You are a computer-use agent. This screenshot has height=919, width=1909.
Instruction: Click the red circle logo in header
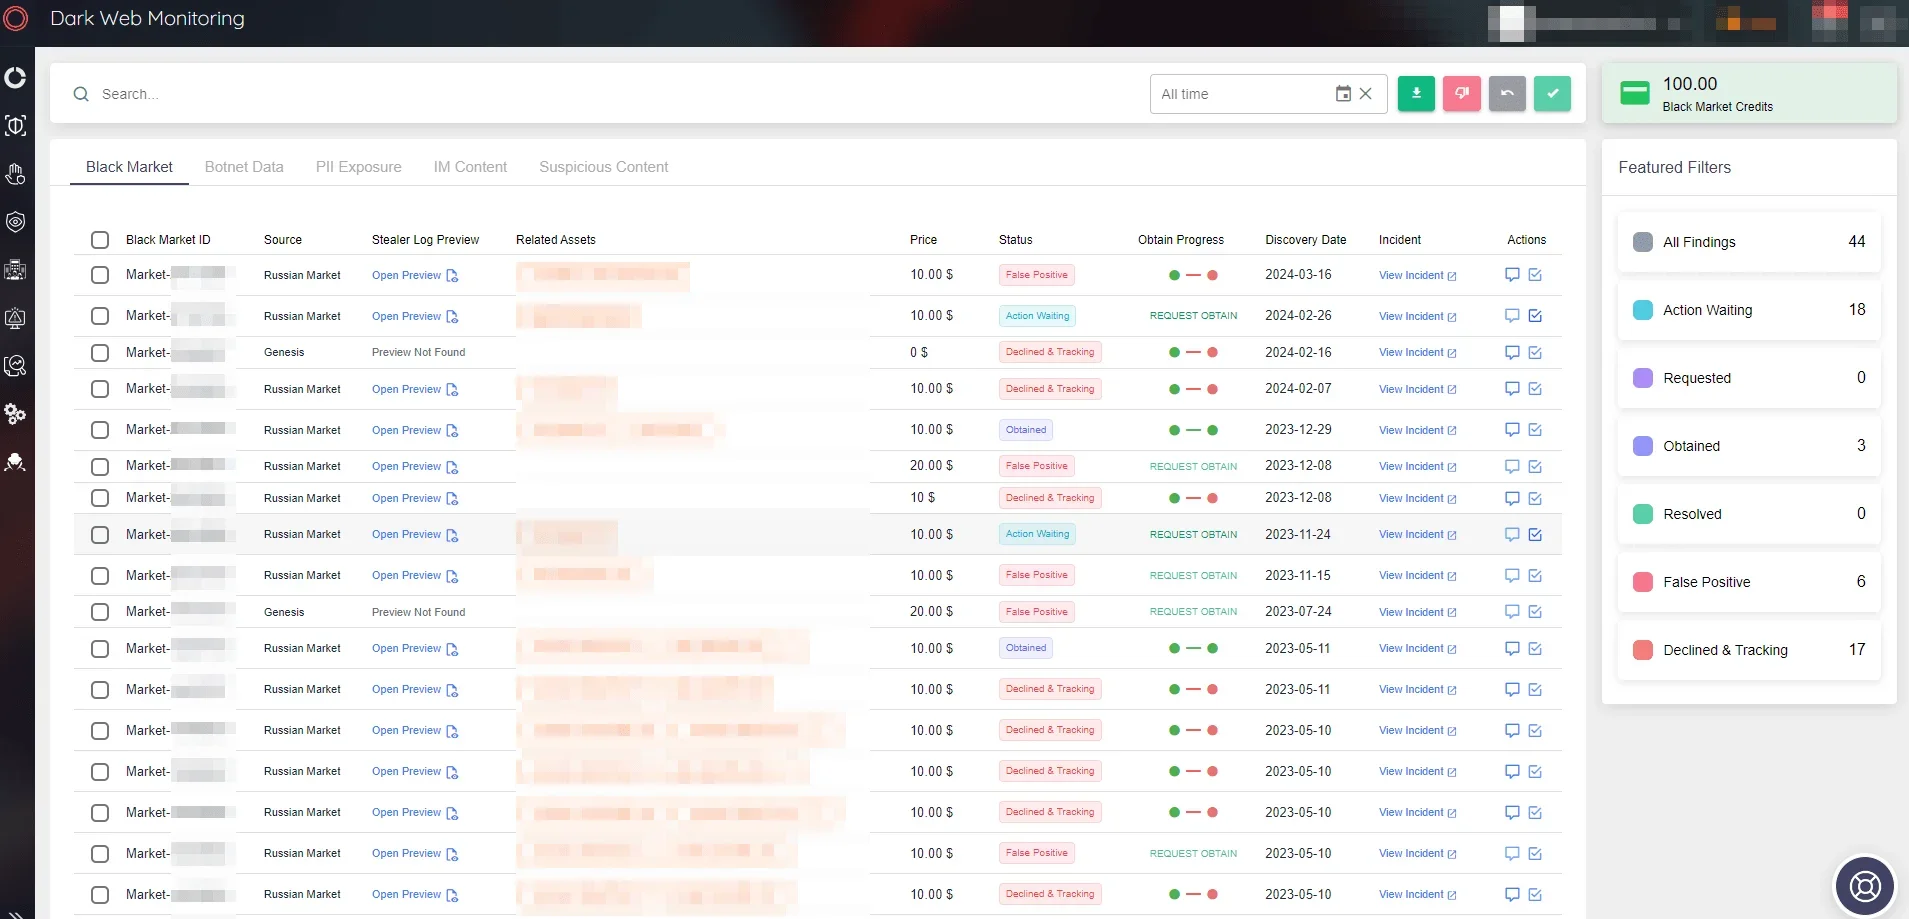[16, 18]
